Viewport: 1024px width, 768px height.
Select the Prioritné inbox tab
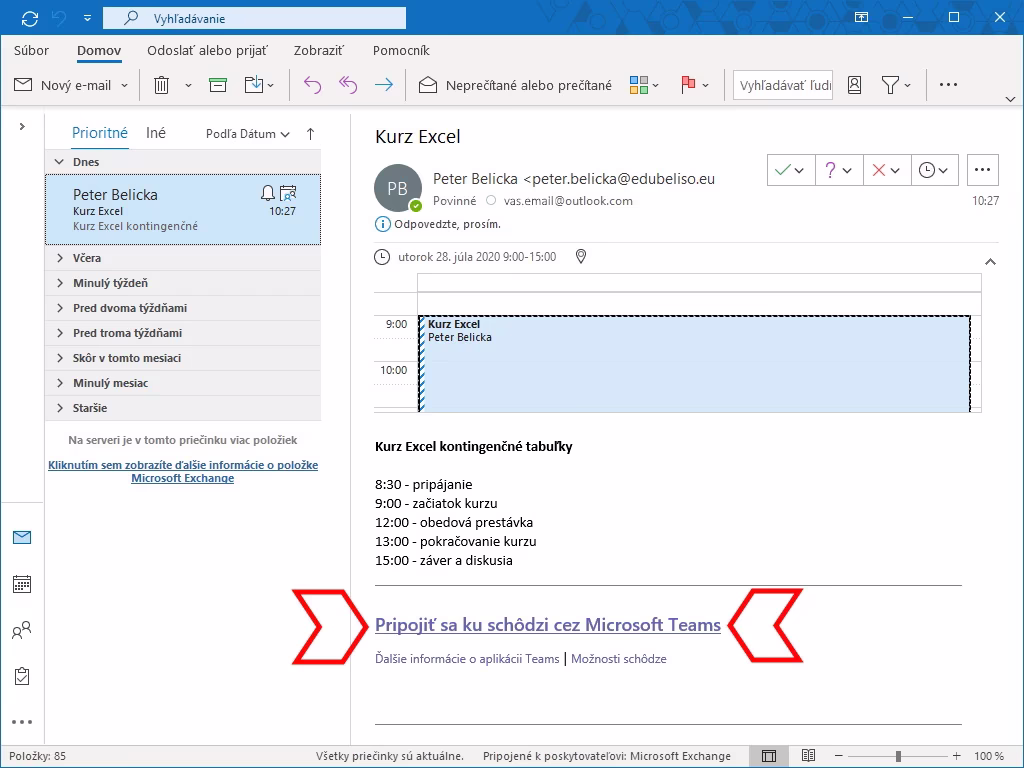(100, 133)
